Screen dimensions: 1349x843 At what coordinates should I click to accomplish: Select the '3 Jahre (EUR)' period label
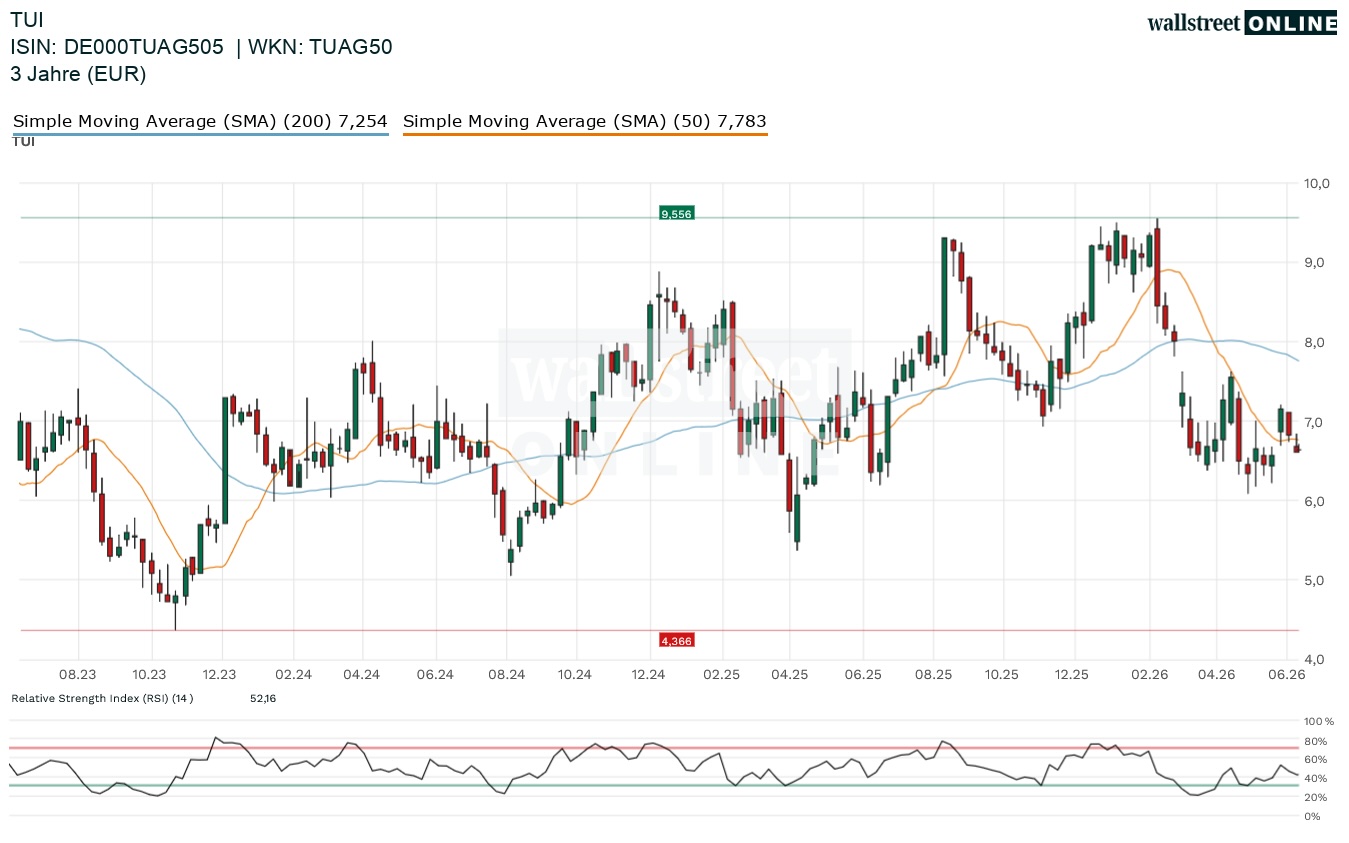(x=78, y=73)
